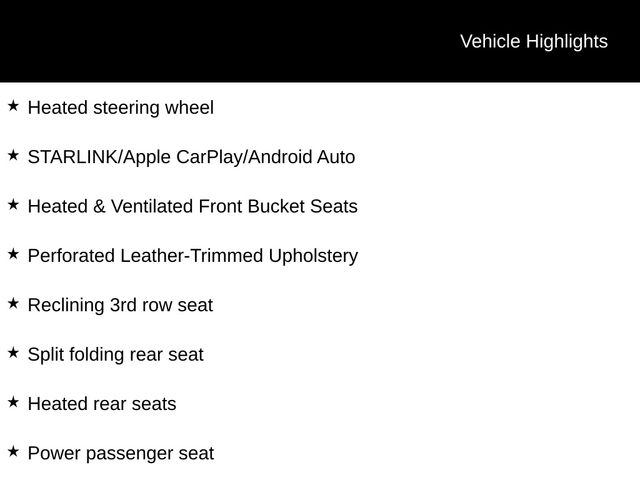Tap the star beside Reclining 3rd row seat
640x480 pixels.
13,303
